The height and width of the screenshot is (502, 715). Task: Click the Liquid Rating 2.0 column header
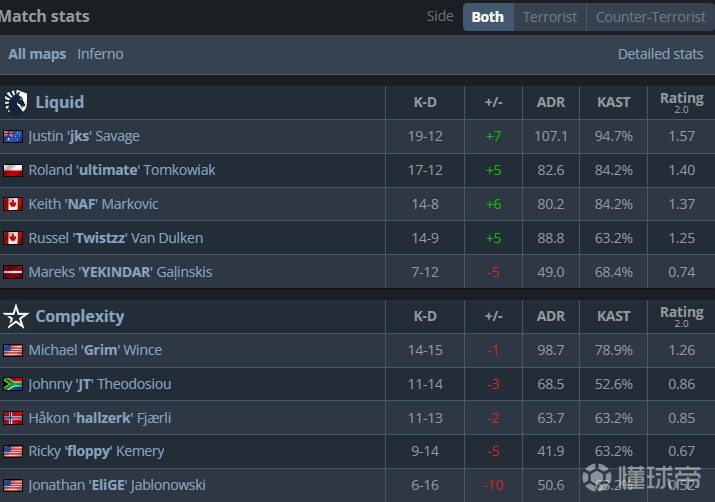click(681, 101)
